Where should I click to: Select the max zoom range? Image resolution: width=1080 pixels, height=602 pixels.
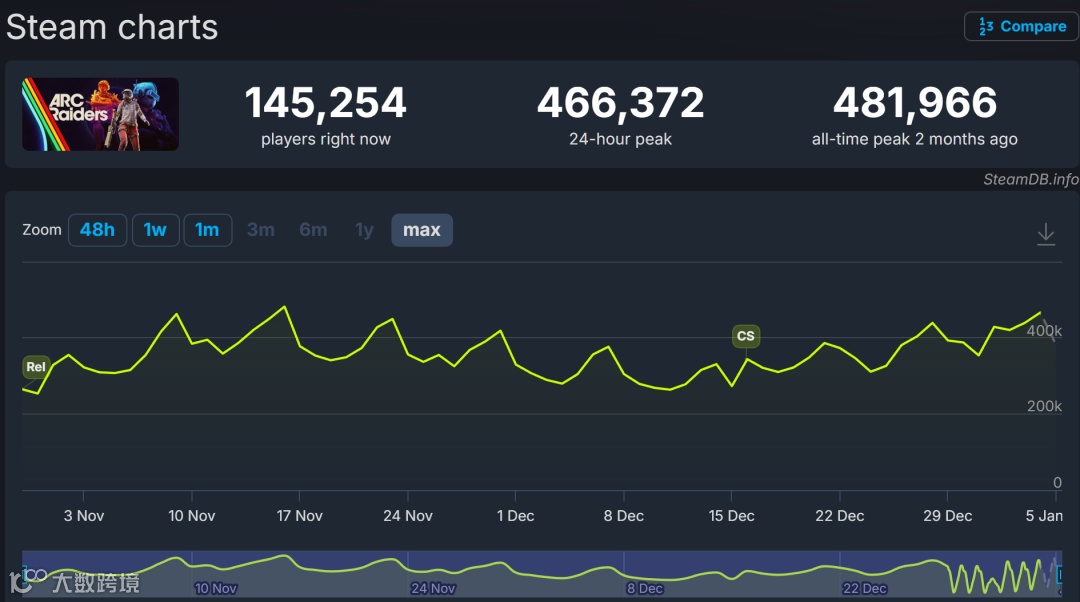[x=422, y=230]
